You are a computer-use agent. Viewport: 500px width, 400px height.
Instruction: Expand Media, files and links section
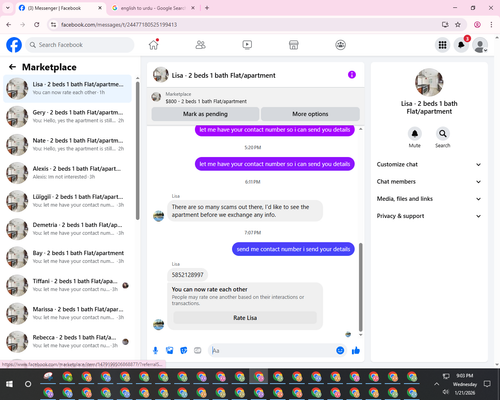pyautogui.click(x=429, y=199)
